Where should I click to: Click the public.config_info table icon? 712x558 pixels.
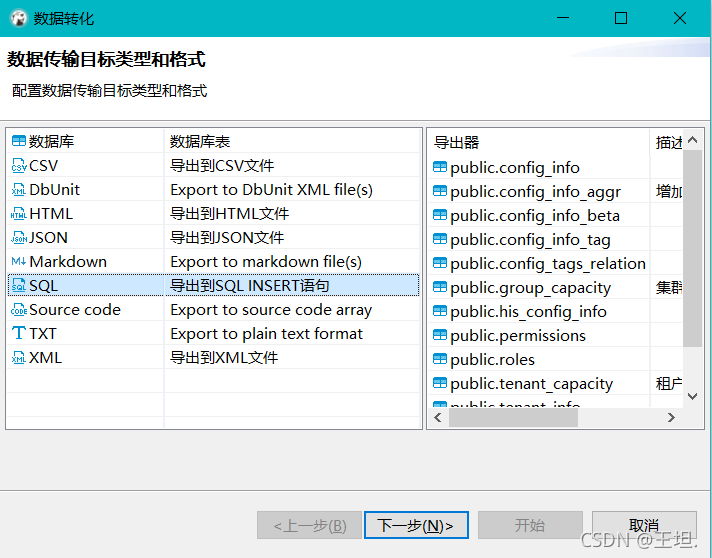440,167
